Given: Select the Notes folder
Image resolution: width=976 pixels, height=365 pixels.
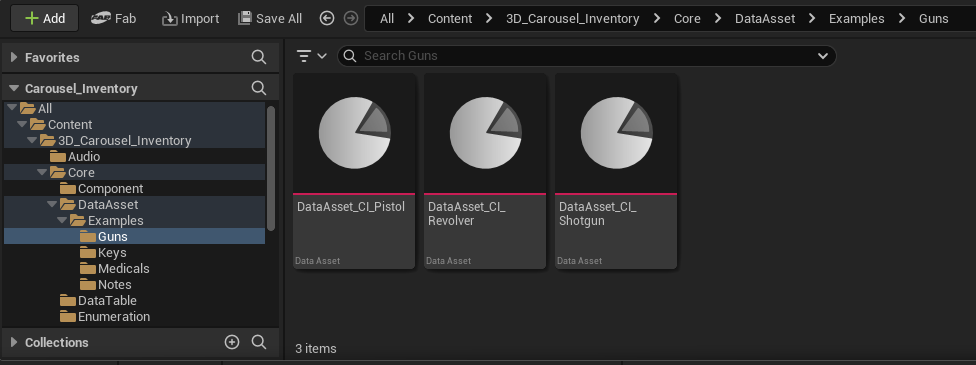Looking at the screenshot, I should point(134,285).
